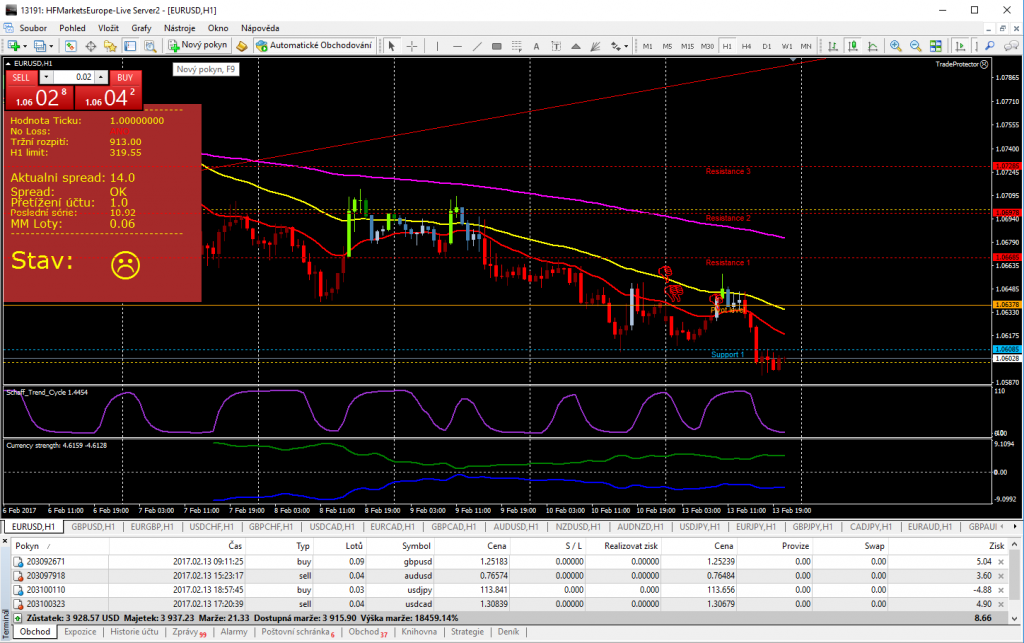Set timeframe to M1

click(x=647, y=46)
